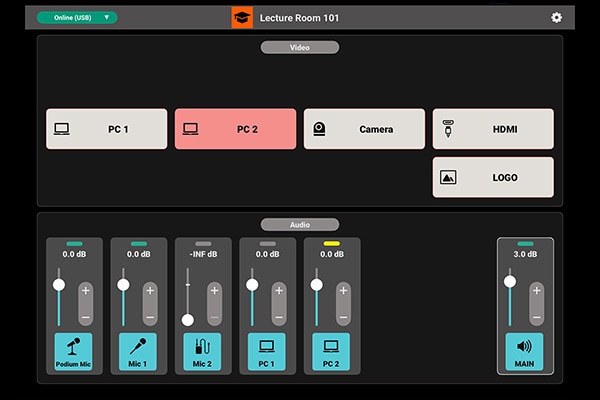Click the Video section header
The image size is (600, 400).
click(x=300, y=47)
